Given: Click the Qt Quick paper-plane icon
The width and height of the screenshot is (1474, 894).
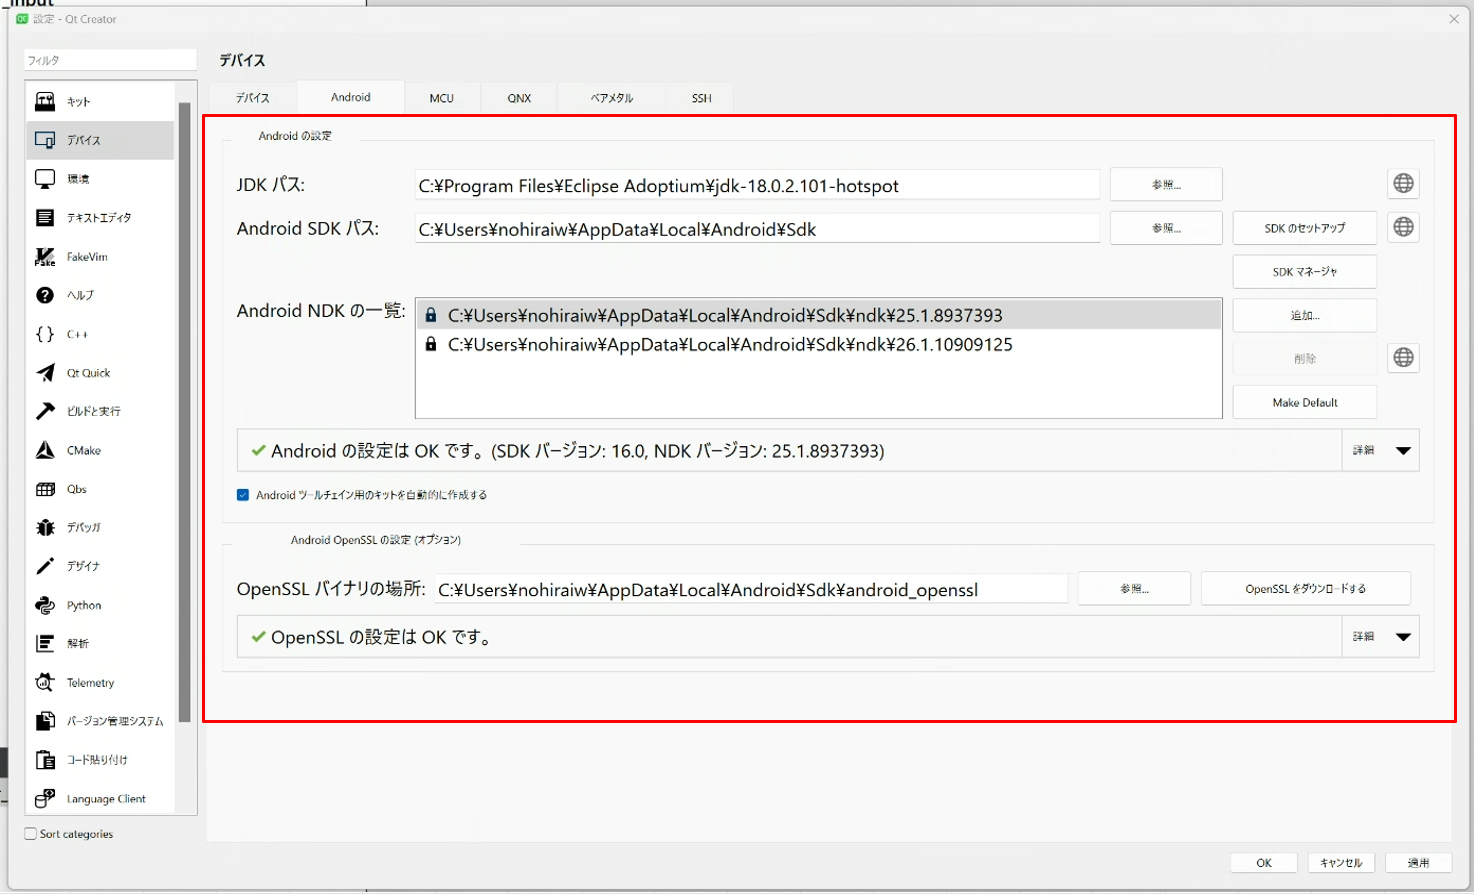Looking at the screenshot, I should point(46,373).
